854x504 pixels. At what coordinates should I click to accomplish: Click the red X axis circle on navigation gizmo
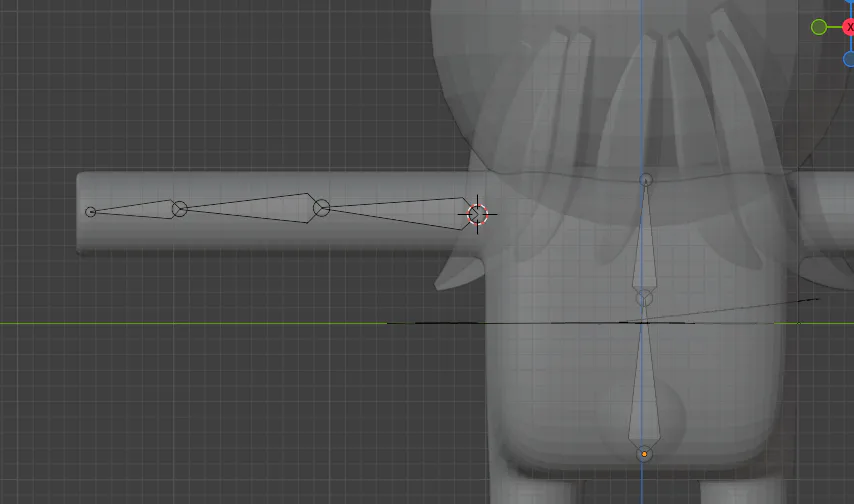tap(849, 27)
